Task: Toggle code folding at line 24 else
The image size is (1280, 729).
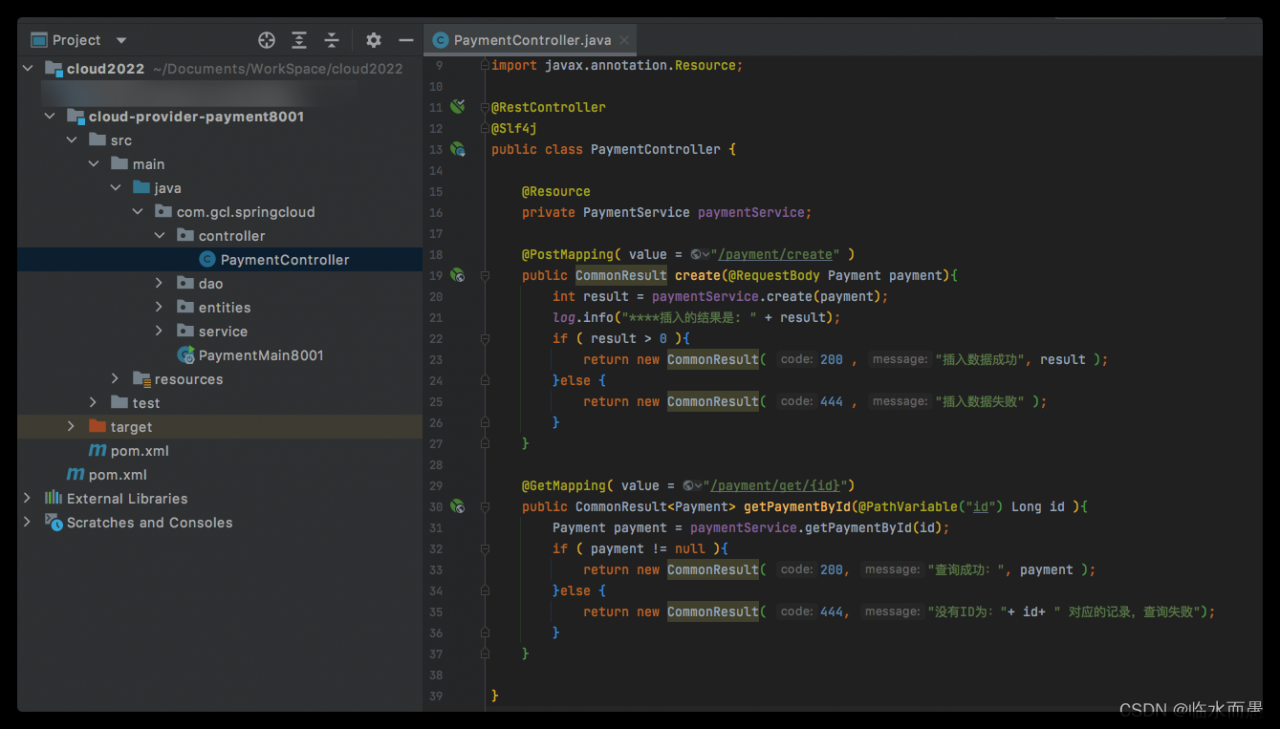Action: [485, 380]
